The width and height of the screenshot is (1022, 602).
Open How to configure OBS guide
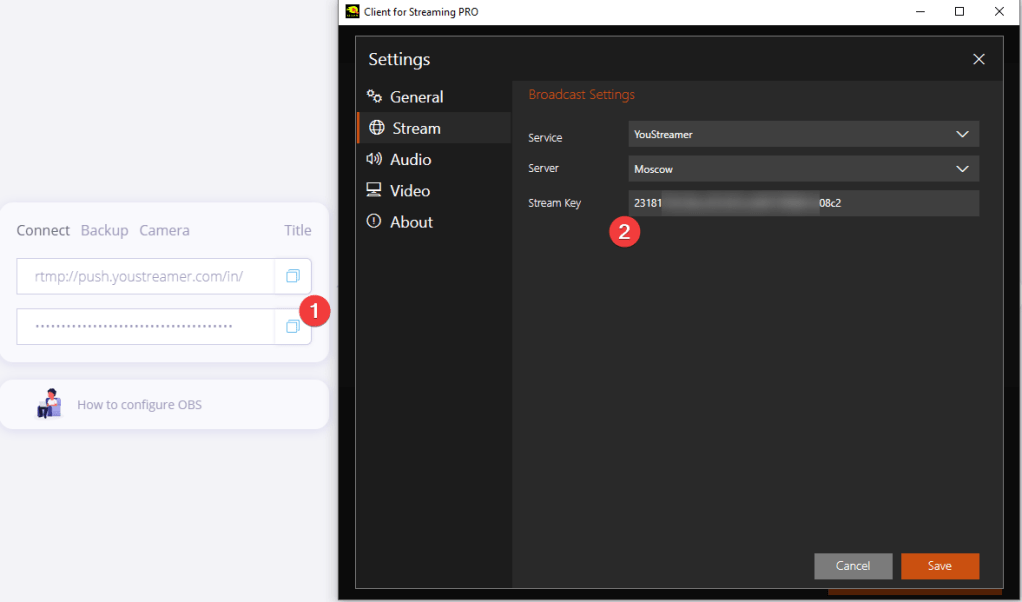pyautogui.click(x=139, y=405)
